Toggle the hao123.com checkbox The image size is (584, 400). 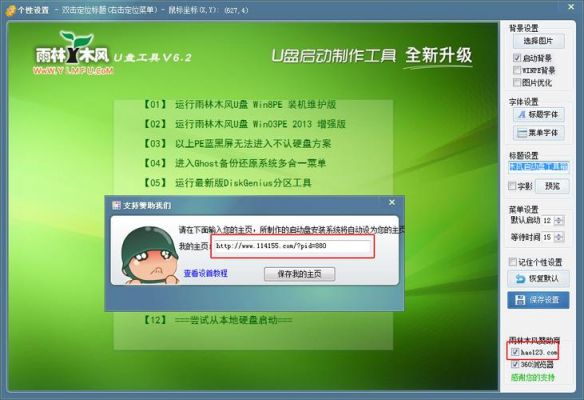coord(515,352)
